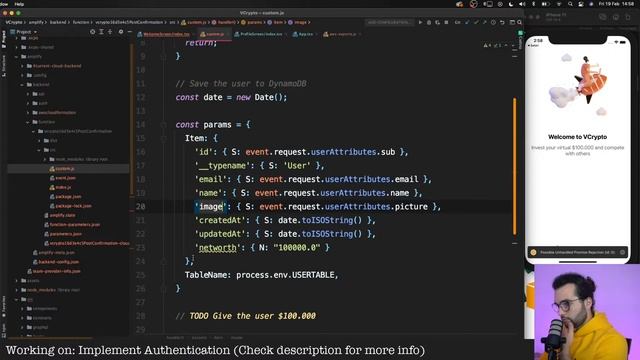Collapse the function folder
The image size is (640, 360).
pos(28,122)
